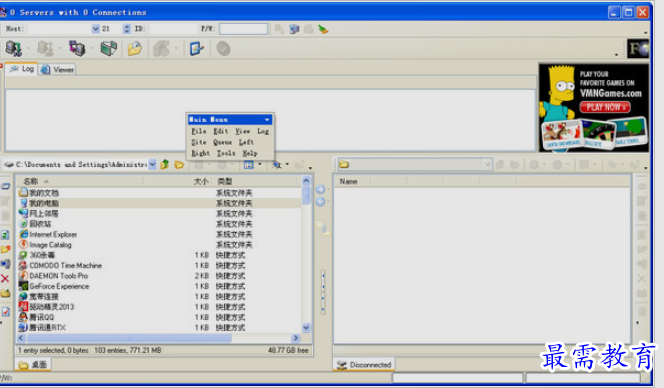
Task: Click the checked document icon in left sidebar
Action: (x=6, y=312)
